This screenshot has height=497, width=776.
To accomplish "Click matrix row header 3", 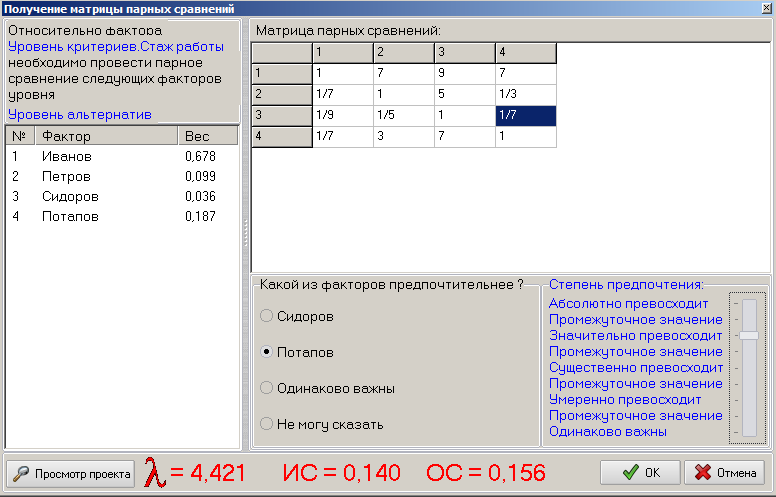I will click(282, 115).
